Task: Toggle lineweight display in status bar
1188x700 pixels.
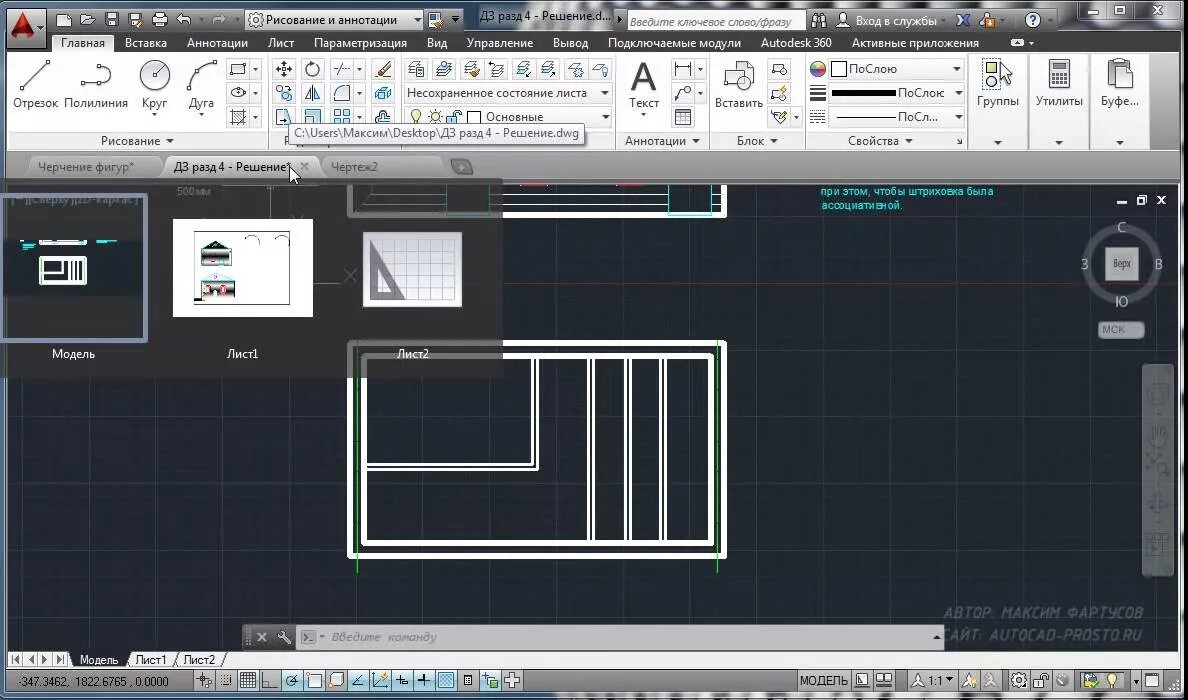Action: (x=424, y=680)
